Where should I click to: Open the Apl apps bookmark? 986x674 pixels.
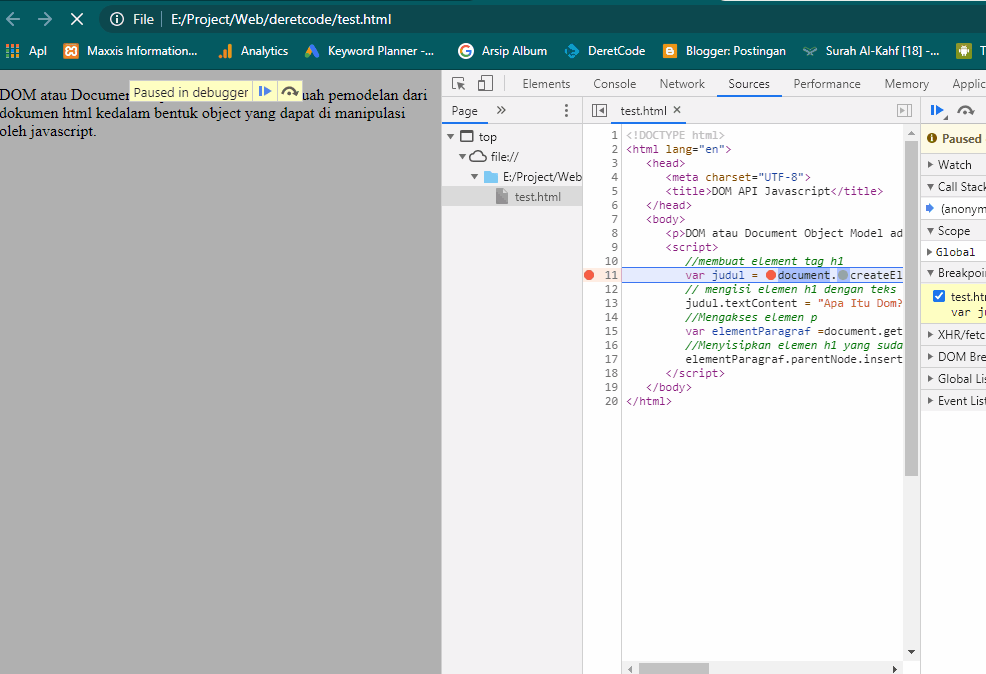pos(26,51)
